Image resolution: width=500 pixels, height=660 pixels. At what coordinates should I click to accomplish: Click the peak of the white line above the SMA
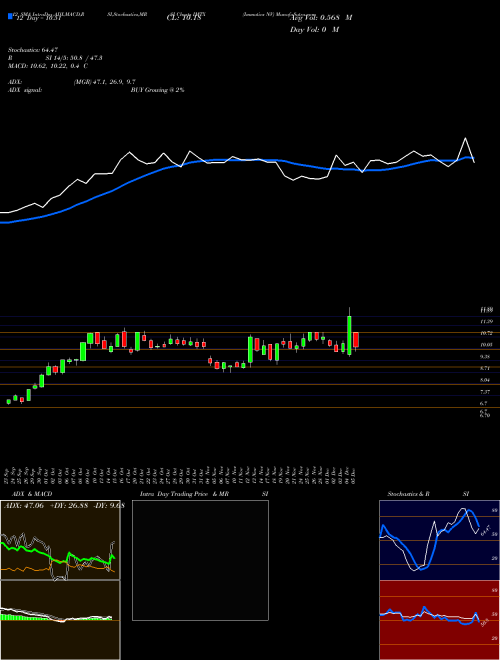(x=465, y=138)
